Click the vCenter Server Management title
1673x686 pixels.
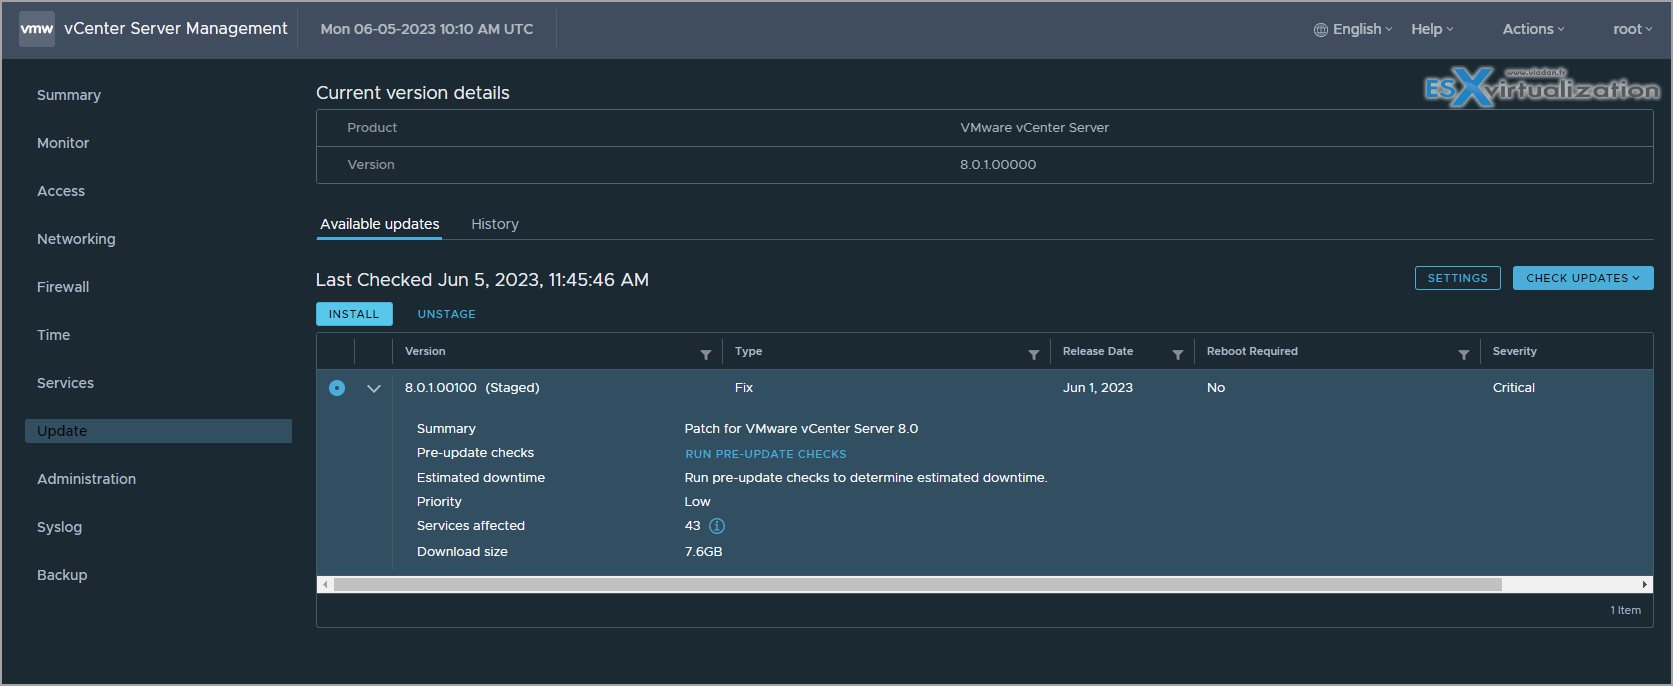[x=176, y=29]
